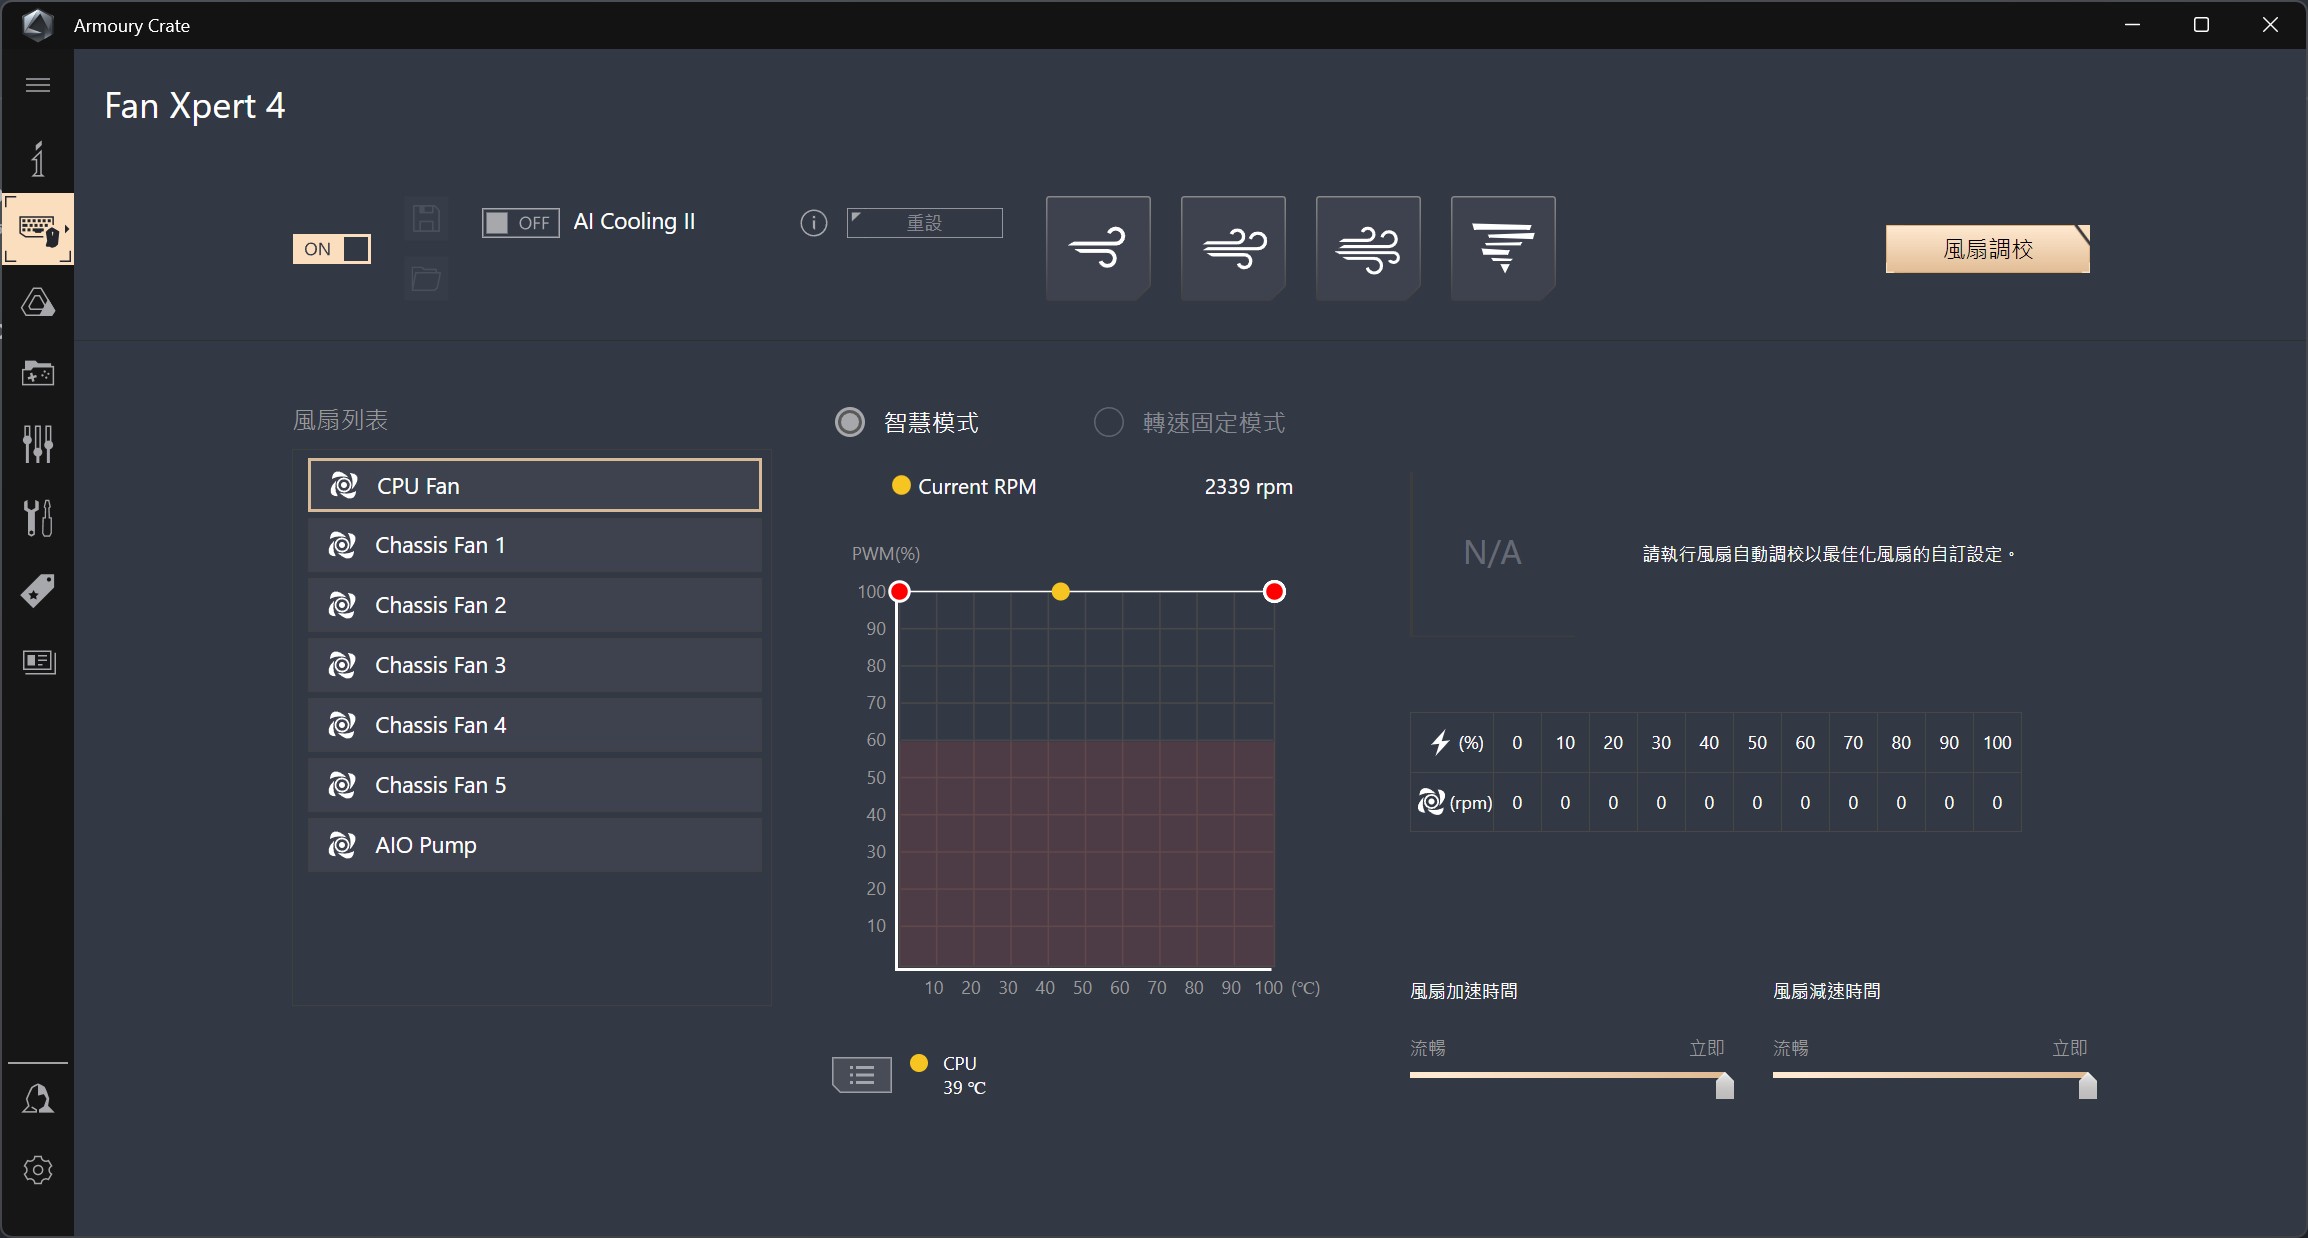
Task: Open Settings gear icon in sidebar
Action: tap(38, 1170)
